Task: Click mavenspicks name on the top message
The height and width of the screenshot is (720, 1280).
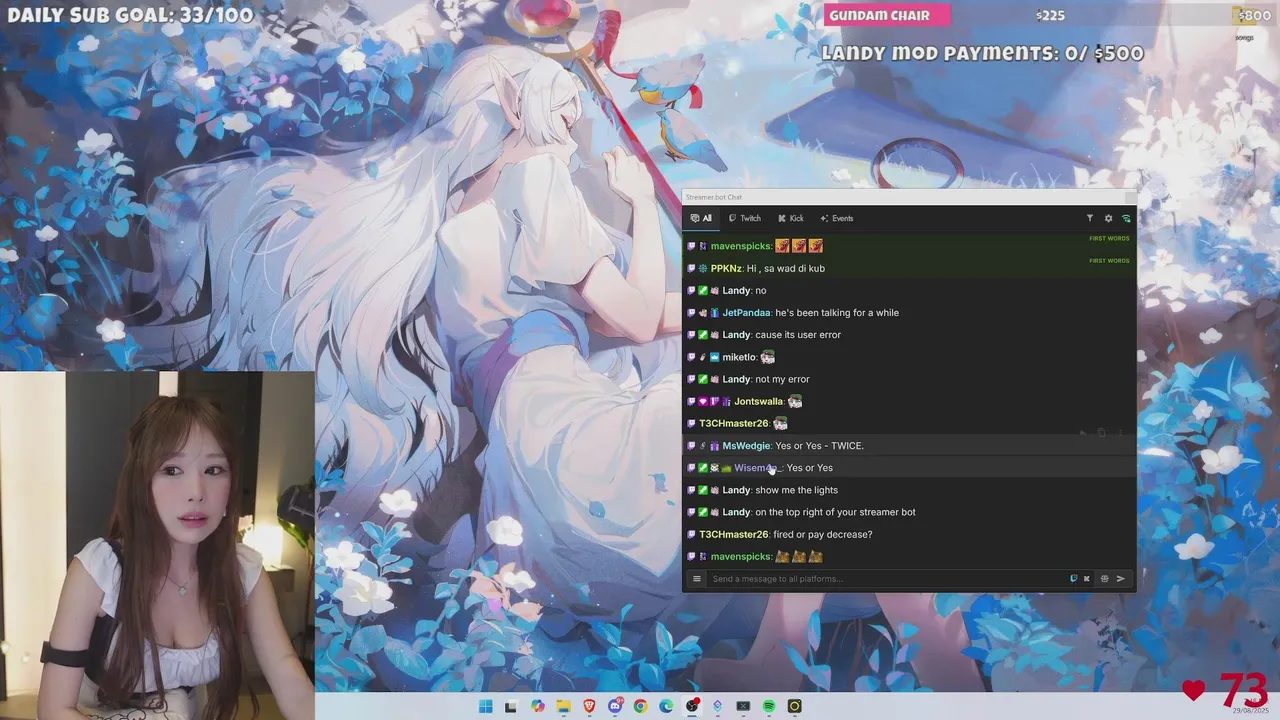Action: (x=741, y=246)
